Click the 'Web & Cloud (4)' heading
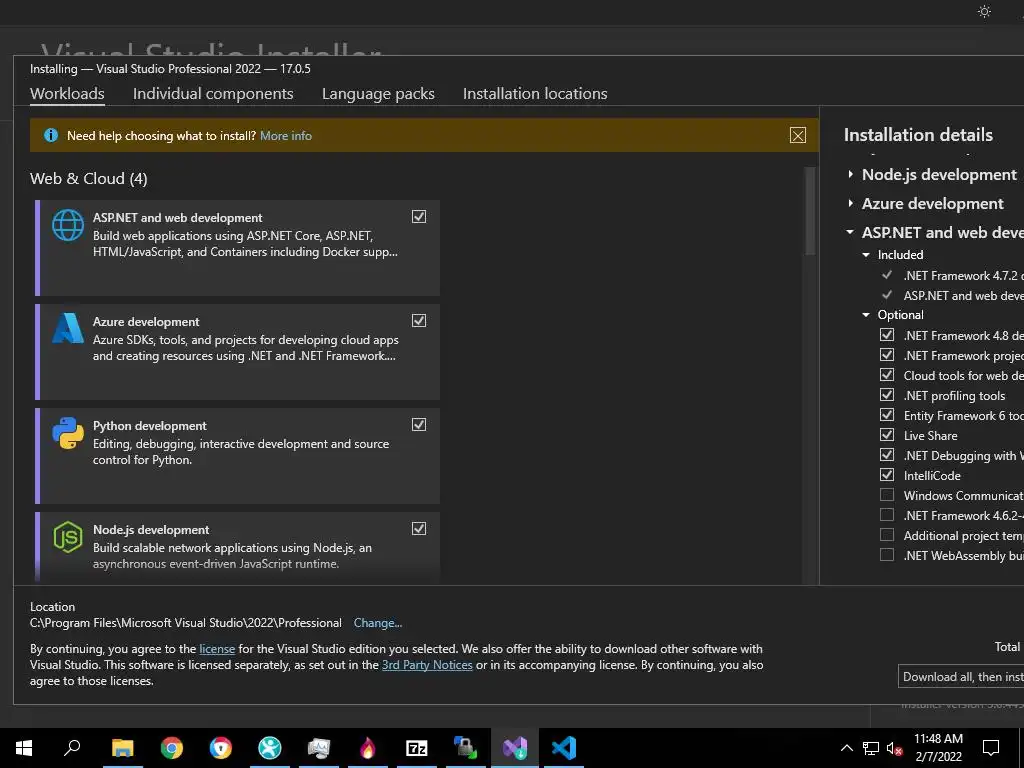This screenshot has width=1024, height=768. click(x=89, y=178)
